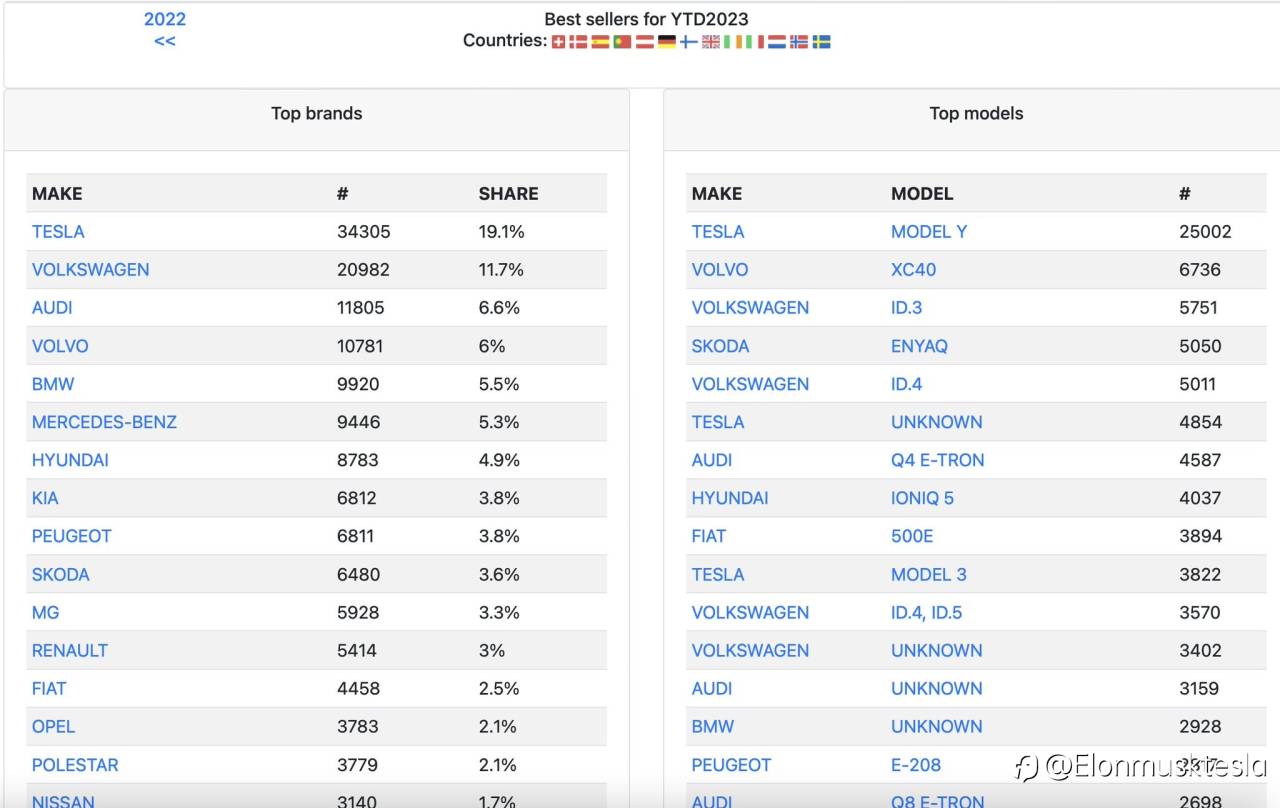This screenshot has width=1280, height=808.
Task: Go back using the << link
Action: tap(165, 41)
